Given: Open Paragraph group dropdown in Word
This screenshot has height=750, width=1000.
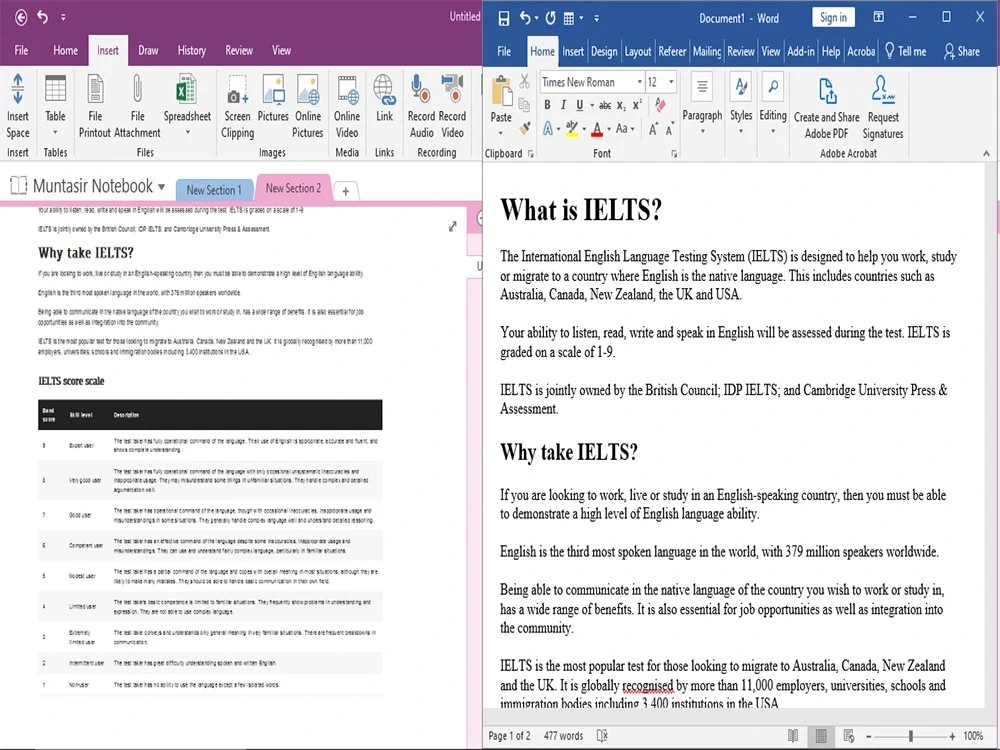Looking at the screenshot, I should (x=702, y=131).
